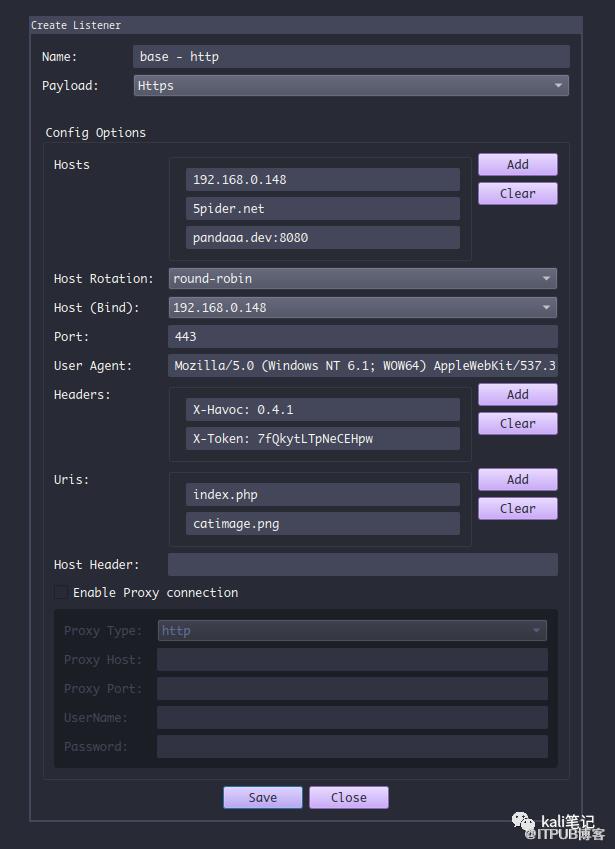The height and width of the screenshot is (849, 615).
Task: Select the 5pider.net host entry
Action: click(322, 209)
